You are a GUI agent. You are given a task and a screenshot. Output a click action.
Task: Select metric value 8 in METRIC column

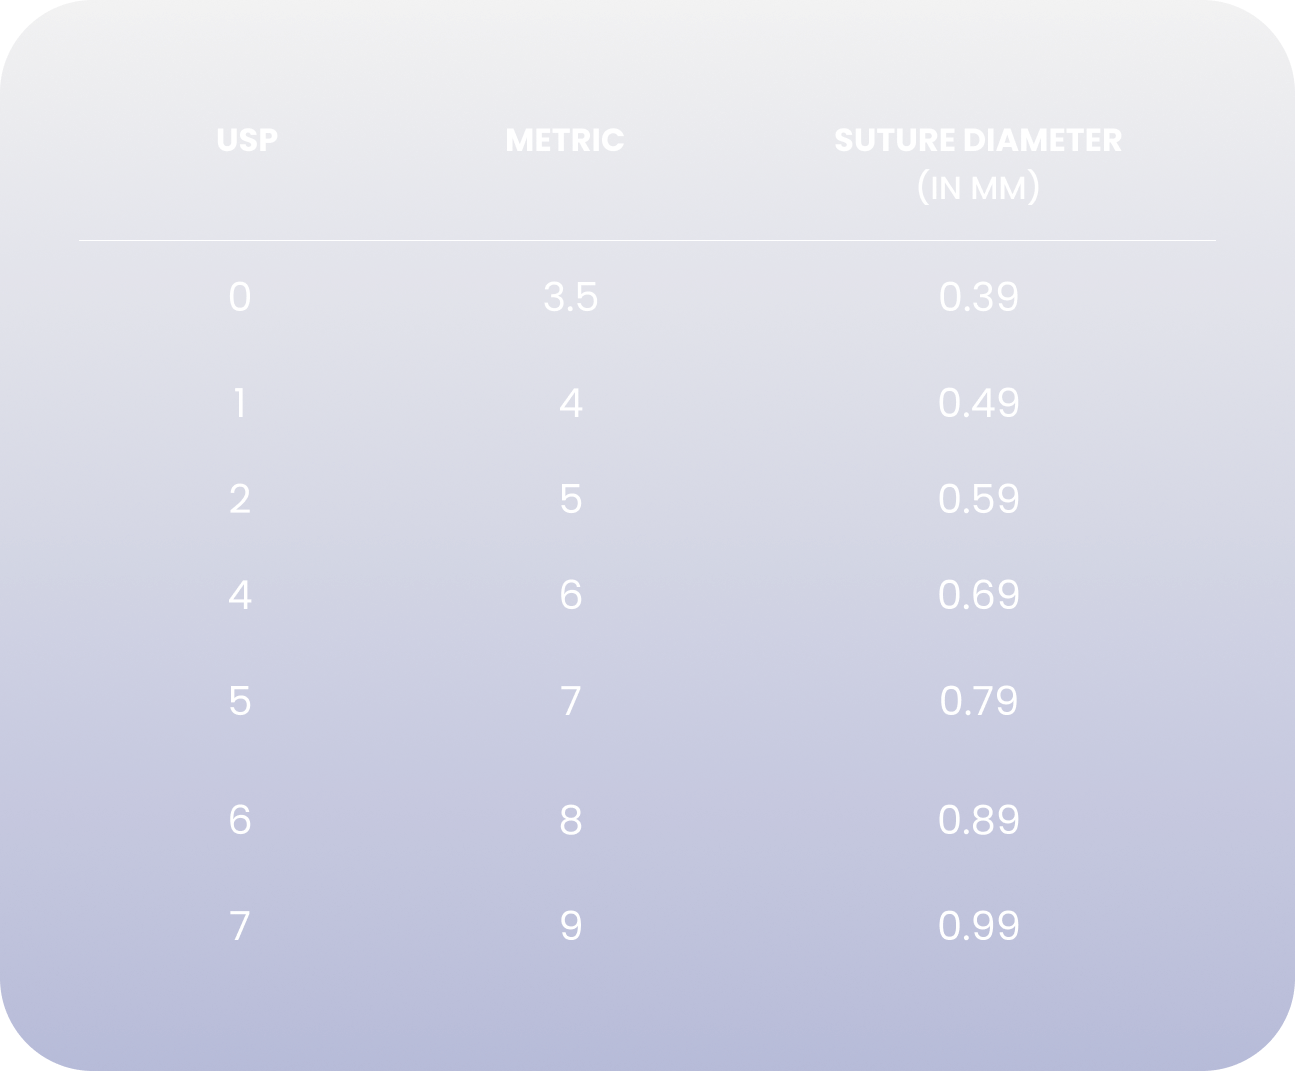[570, 820]
